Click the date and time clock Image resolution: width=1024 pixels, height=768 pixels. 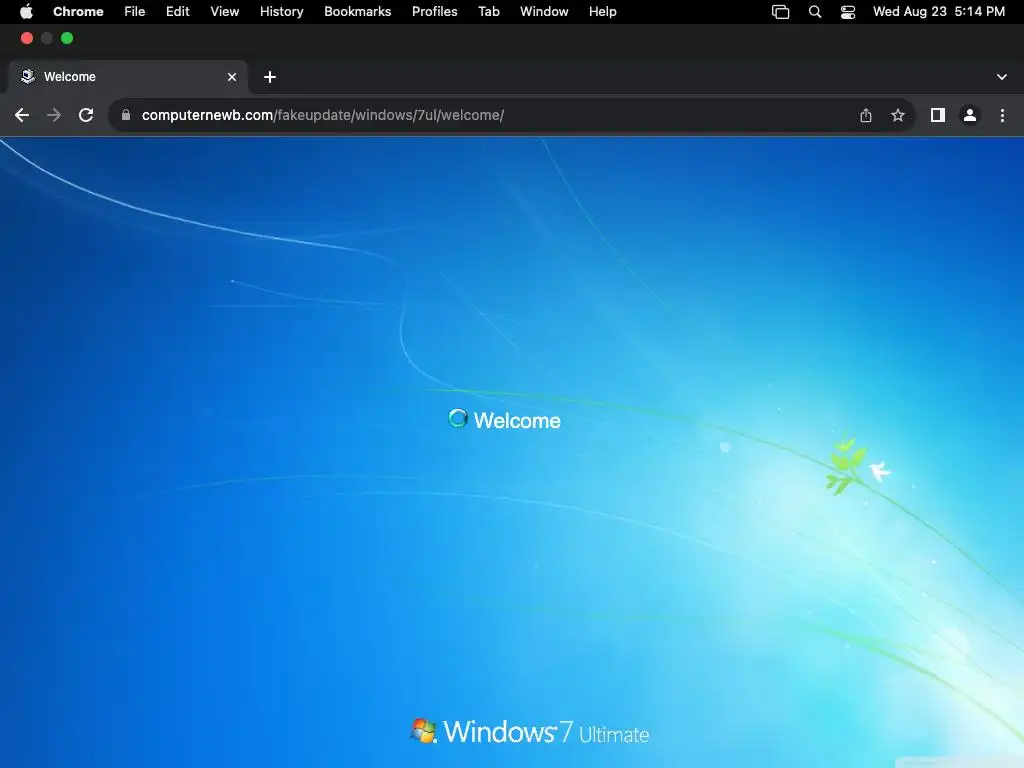(x=939, y=12)
